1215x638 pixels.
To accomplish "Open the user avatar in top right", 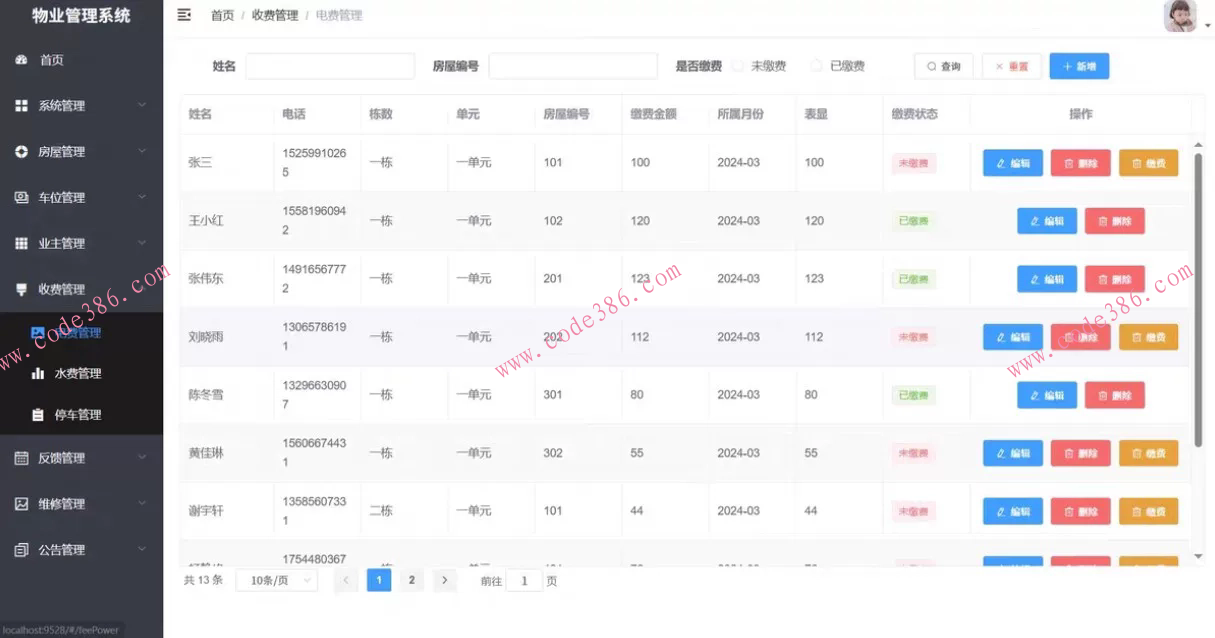I will point(1180,16).
